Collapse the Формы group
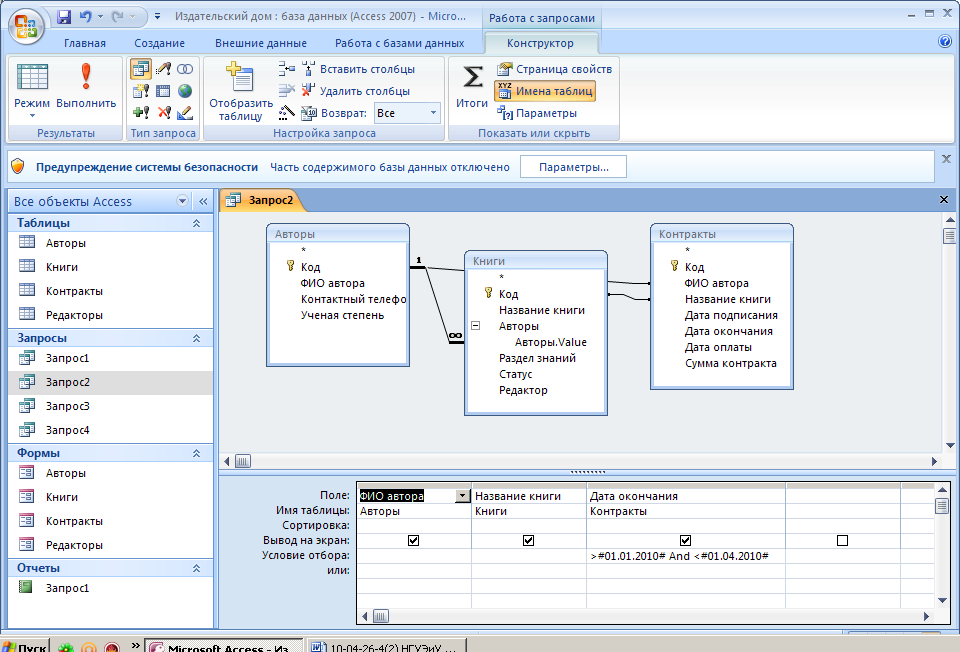 [x=197, y=454]
